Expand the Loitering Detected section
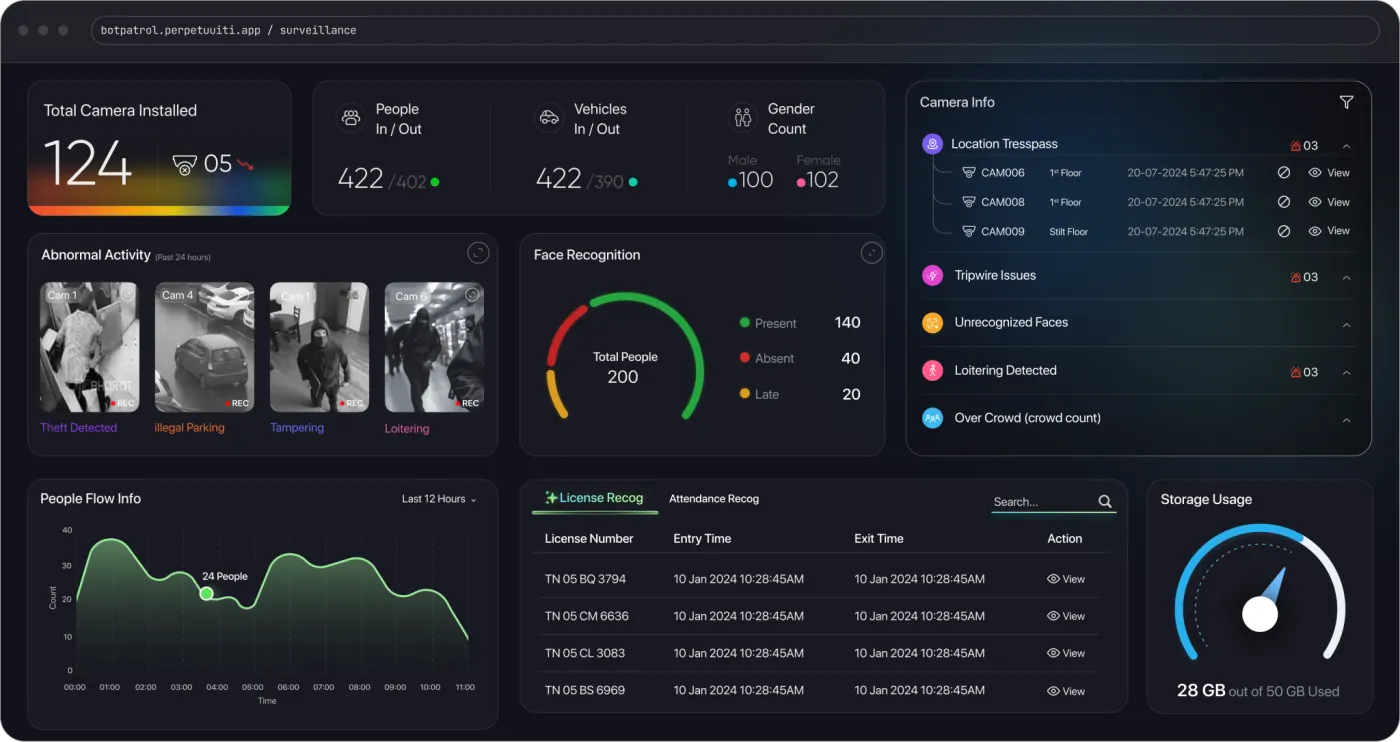Screen dimensions: 1400x742 point(1346,372)
